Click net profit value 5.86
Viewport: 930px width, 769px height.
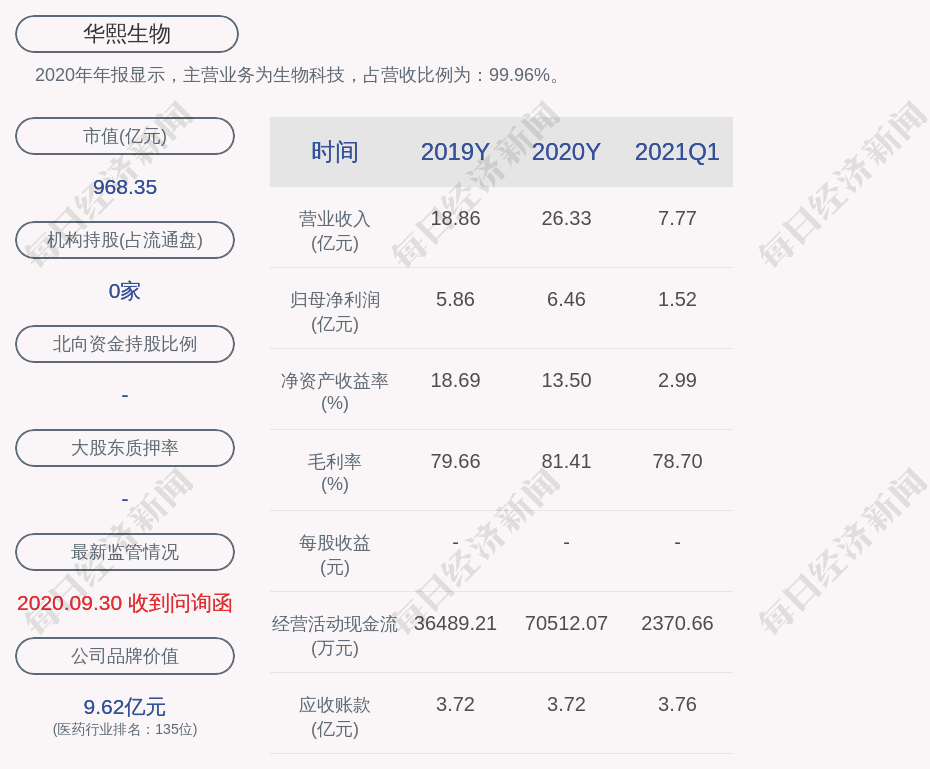pos(456,299)
